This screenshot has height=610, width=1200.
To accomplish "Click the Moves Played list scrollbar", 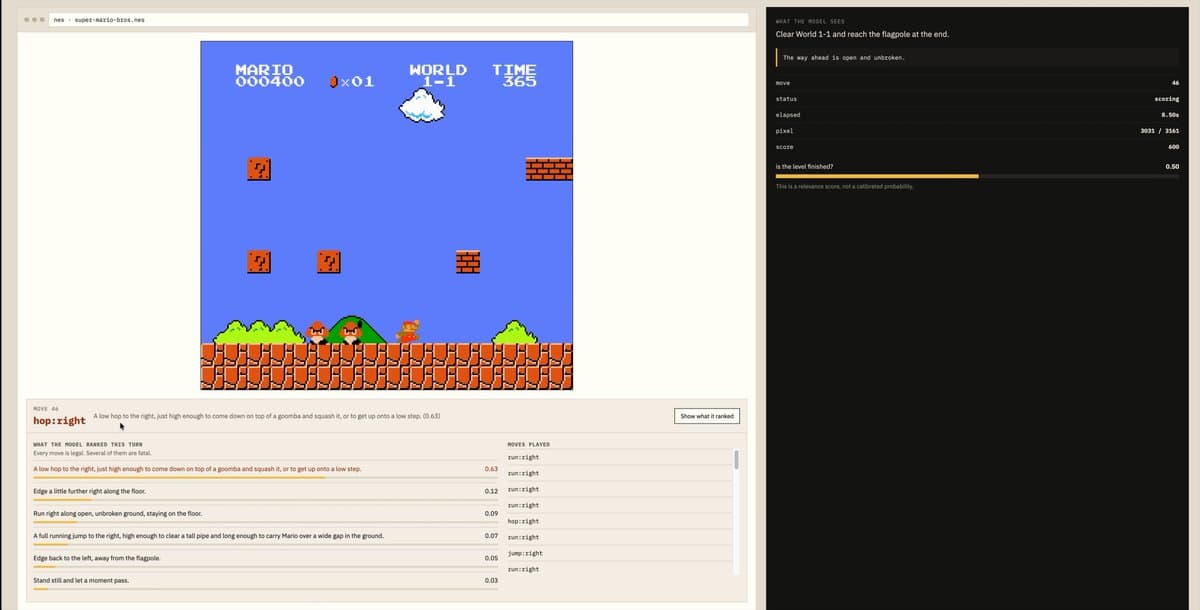I will pyautogui.click(x=737, y=459).
